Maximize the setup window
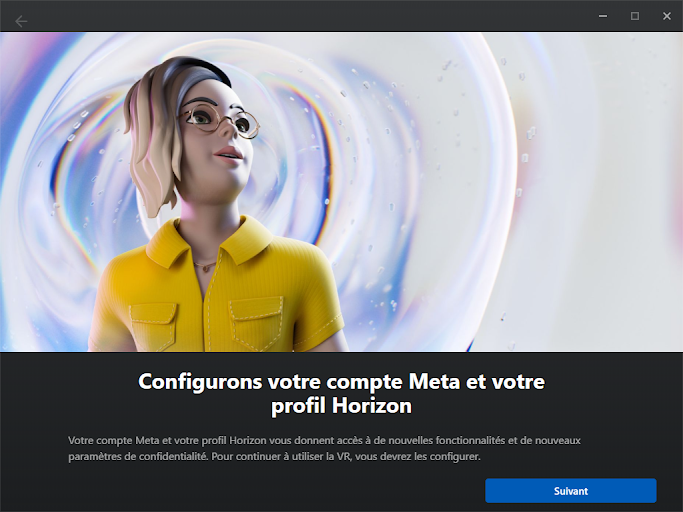Screen dimensions: 683x512 (635, 16)
